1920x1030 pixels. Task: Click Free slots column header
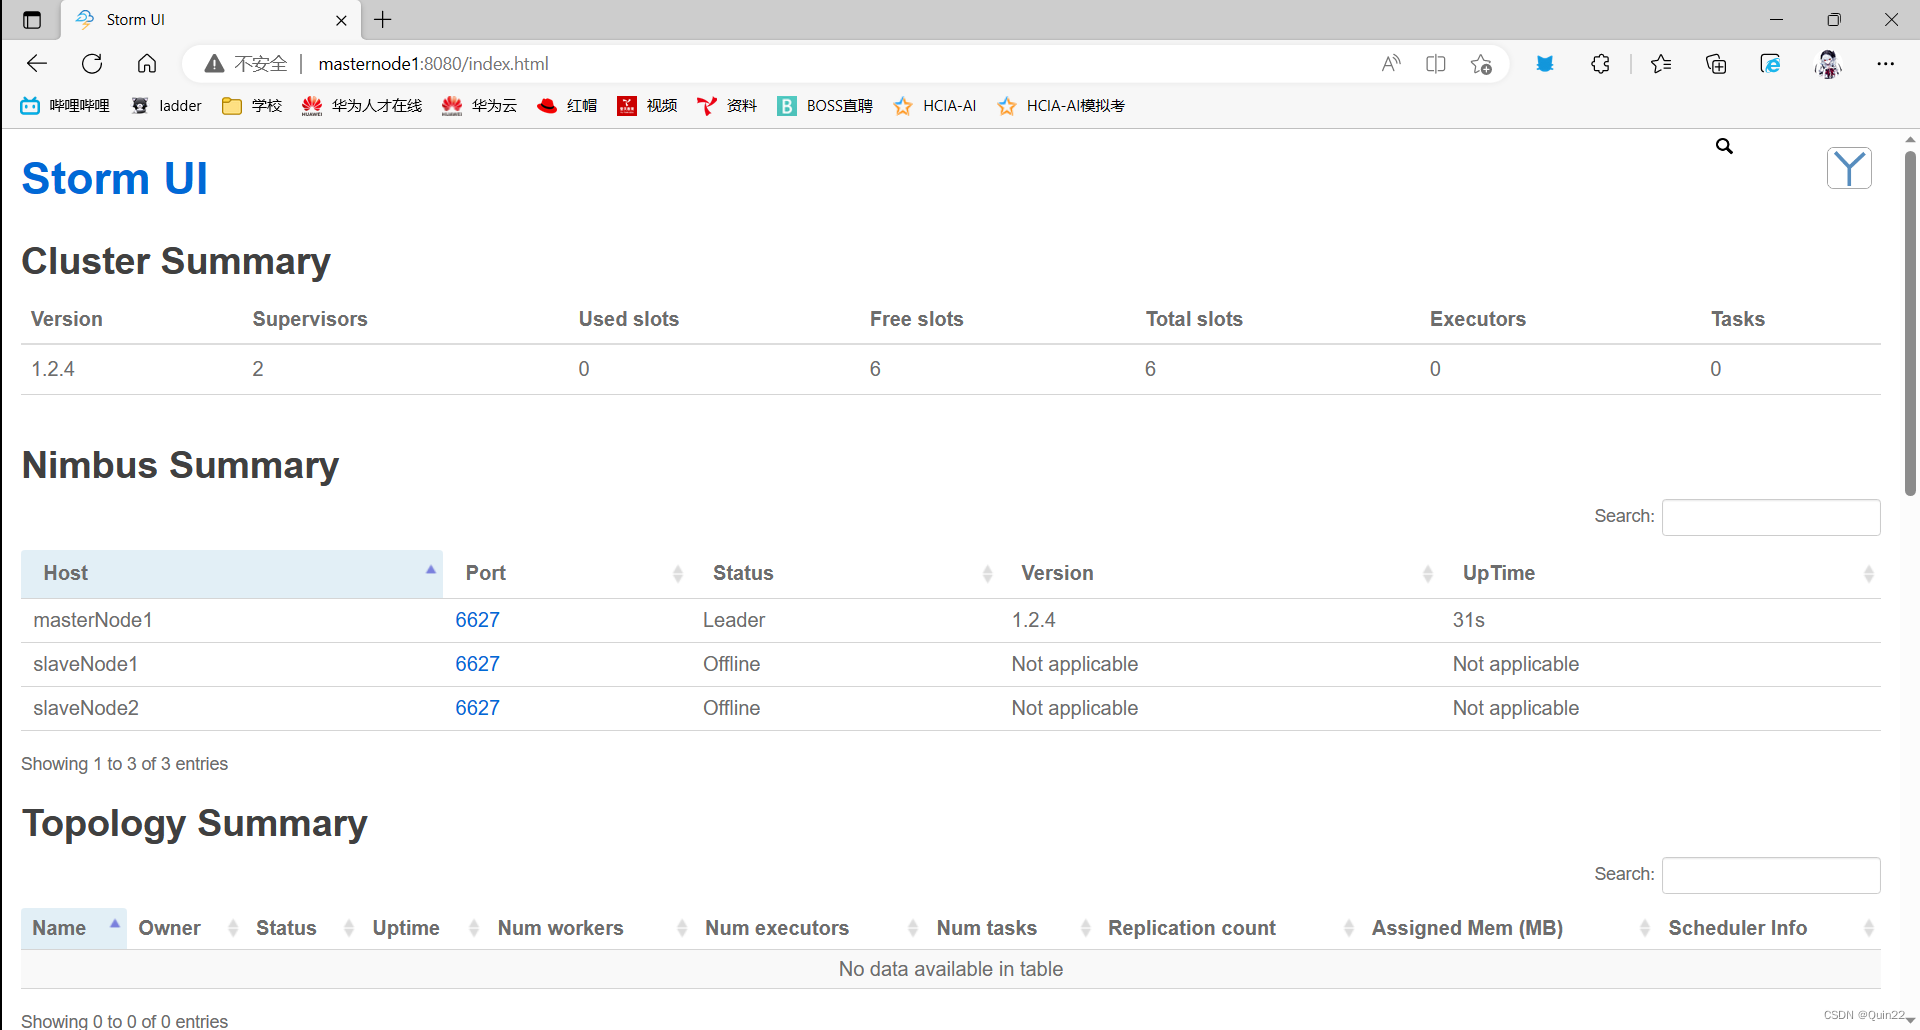(x=916, y=319)
